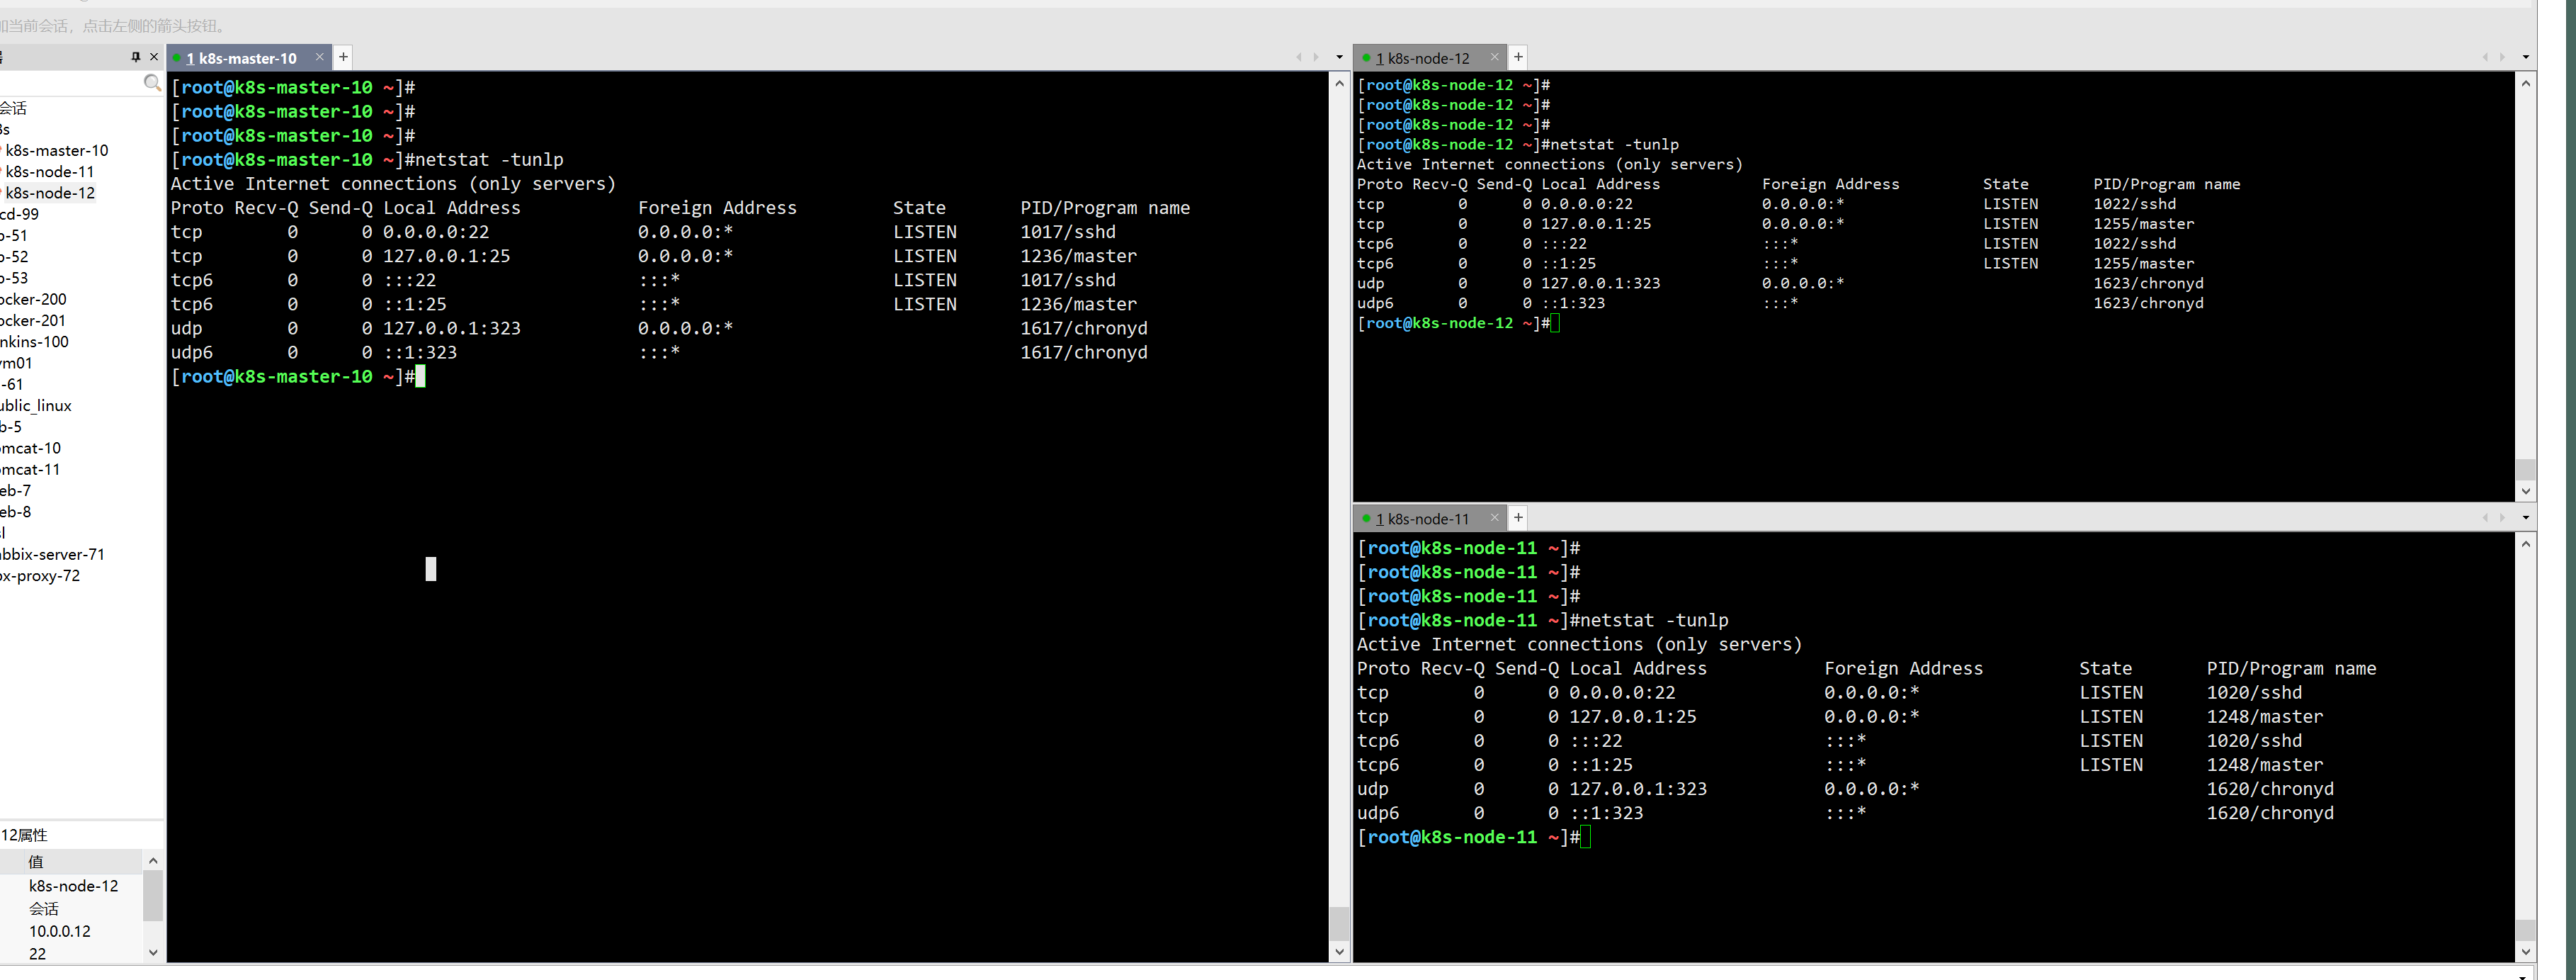
Task: Focus the k8s-master-10 terminal prompt cursor
Action: pyautogui.click(x=420, y=376)
